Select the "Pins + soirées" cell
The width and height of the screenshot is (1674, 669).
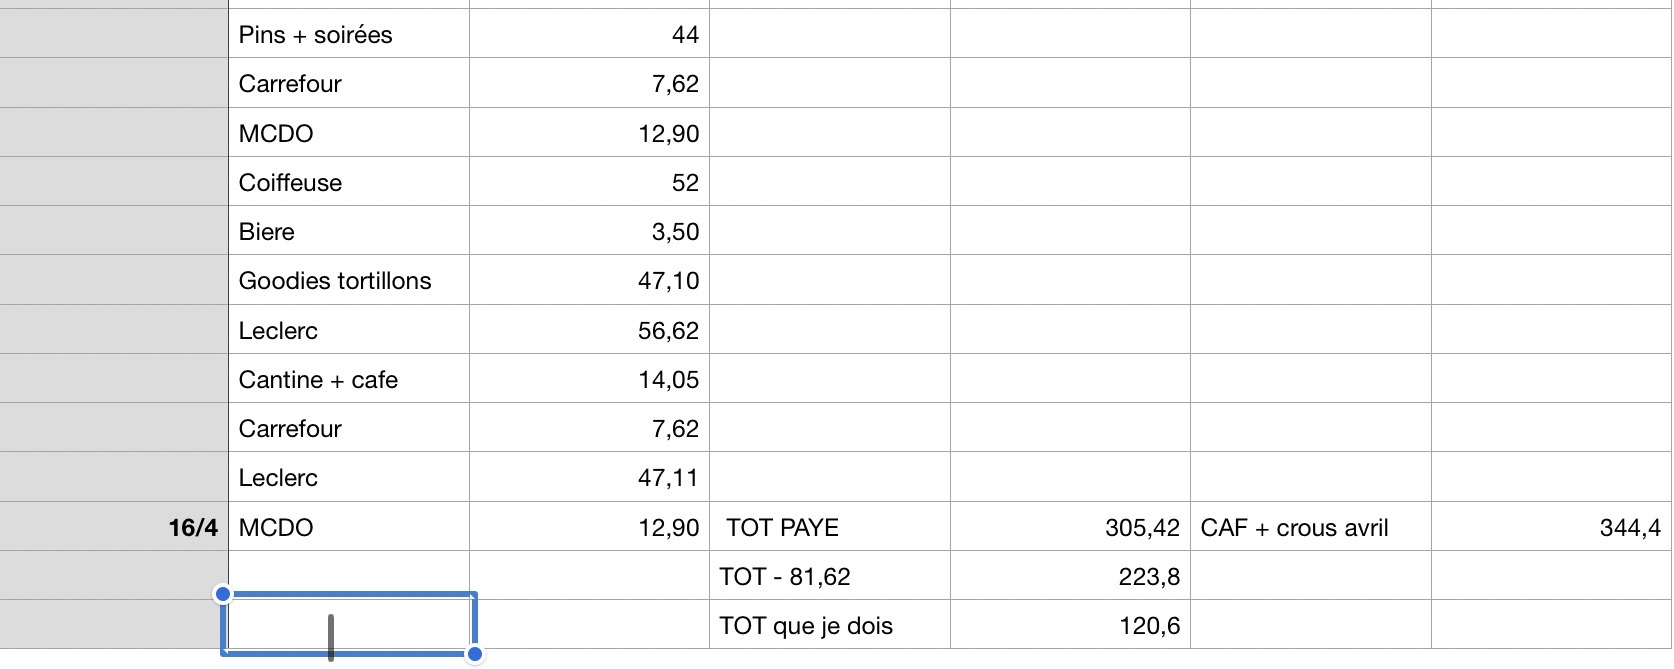[x=348, y=35]
